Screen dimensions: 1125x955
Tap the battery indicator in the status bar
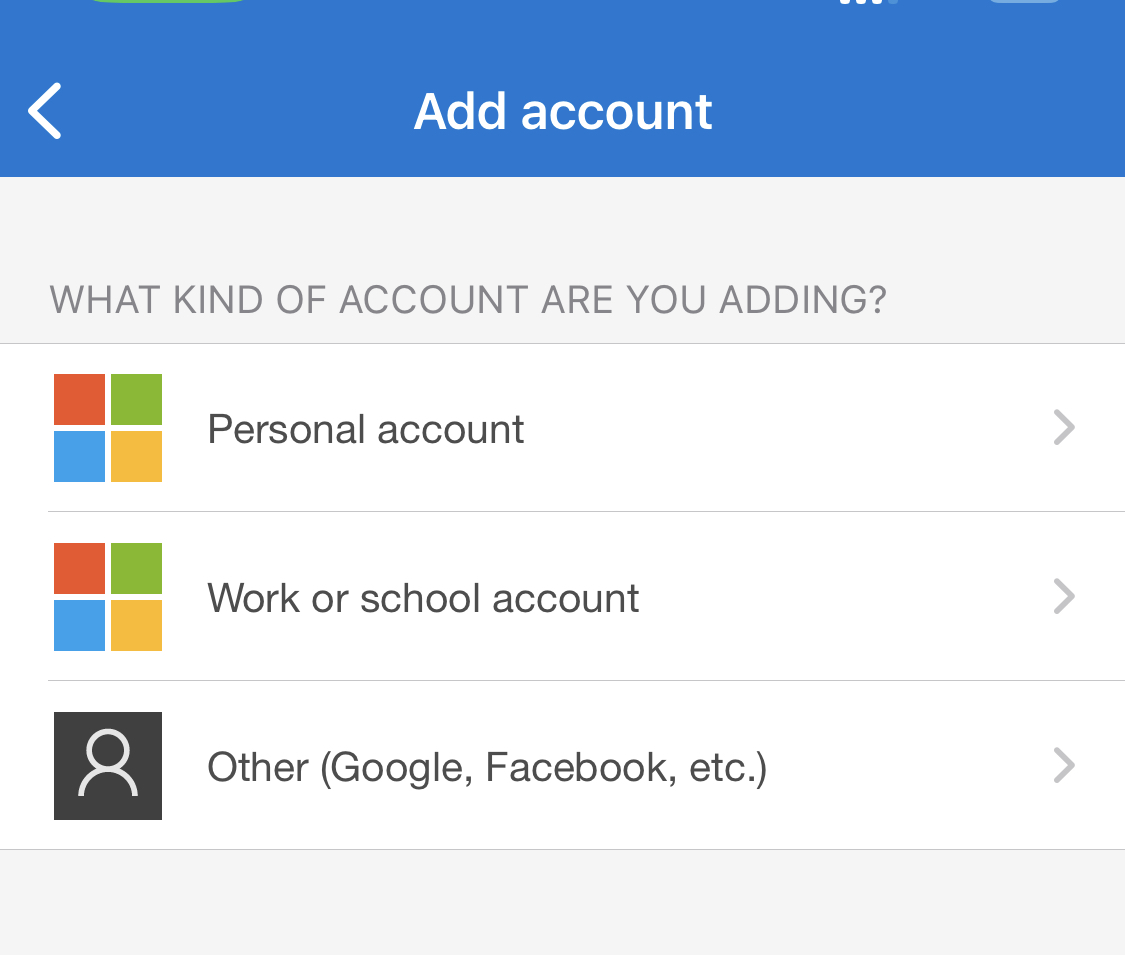1023,2
